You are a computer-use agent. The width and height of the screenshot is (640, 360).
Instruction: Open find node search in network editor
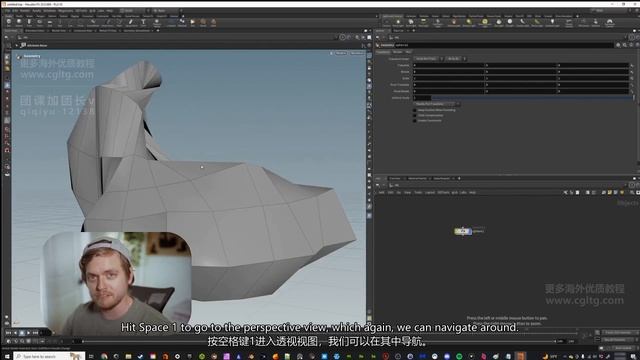pos(632,192)
